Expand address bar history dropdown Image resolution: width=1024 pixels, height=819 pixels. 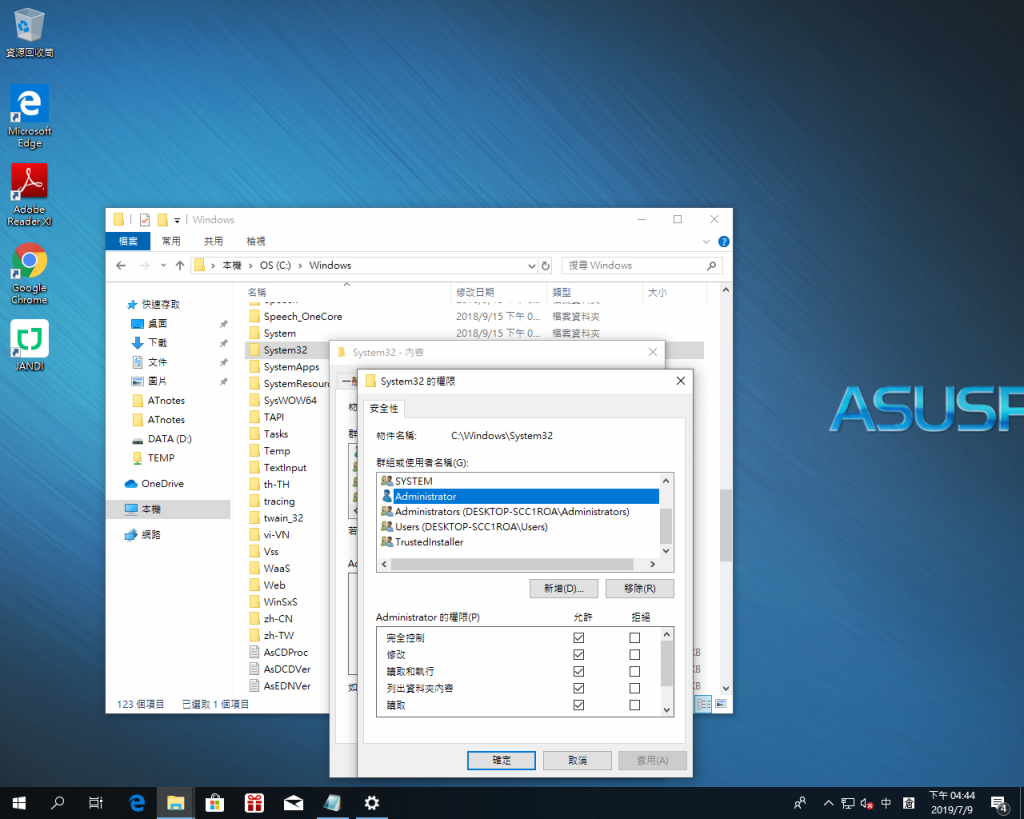(x=531, y=266)
